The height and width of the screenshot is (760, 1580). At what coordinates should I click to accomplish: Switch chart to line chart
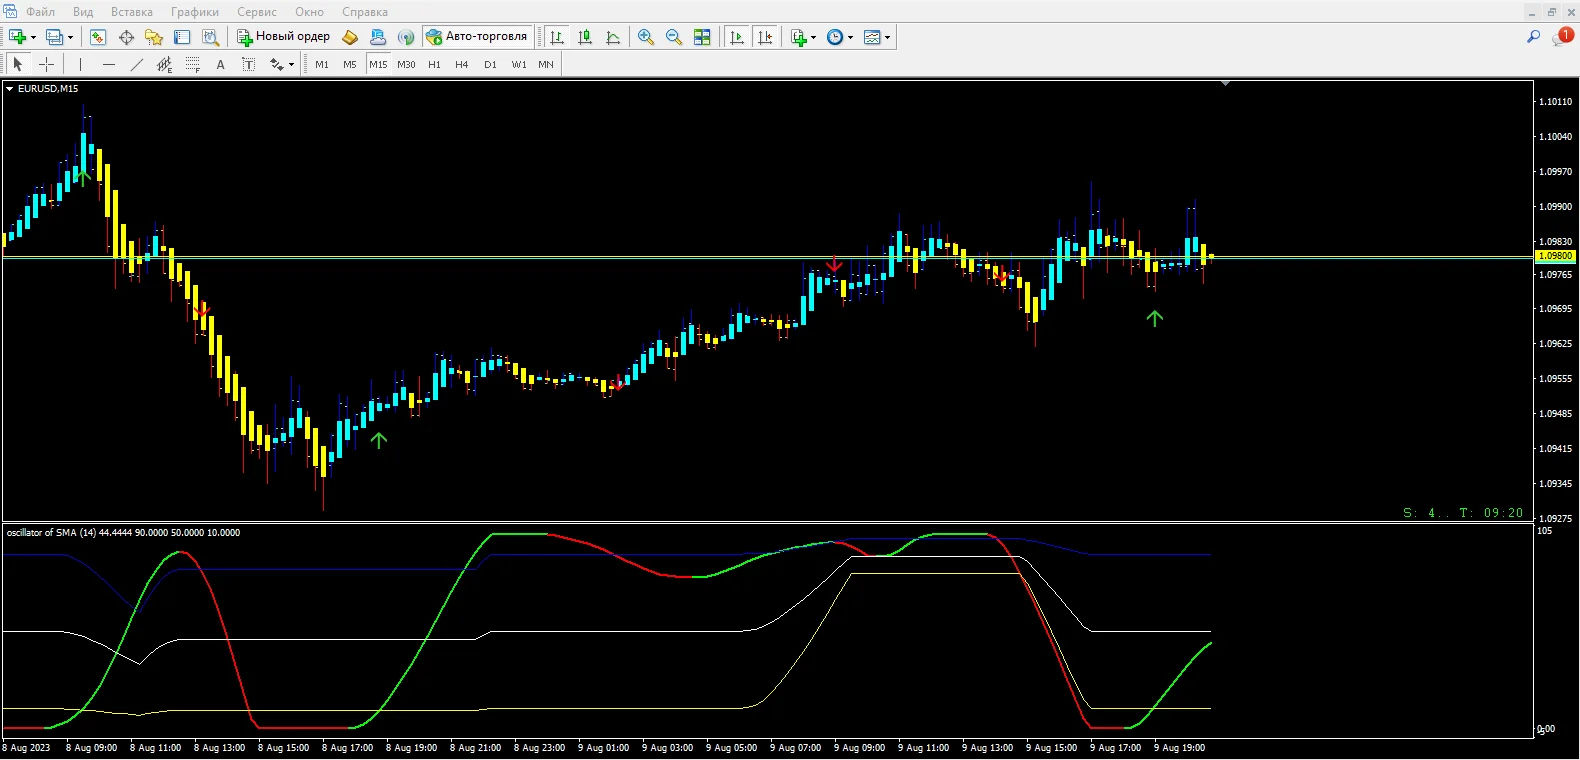(x=613, y=37)
